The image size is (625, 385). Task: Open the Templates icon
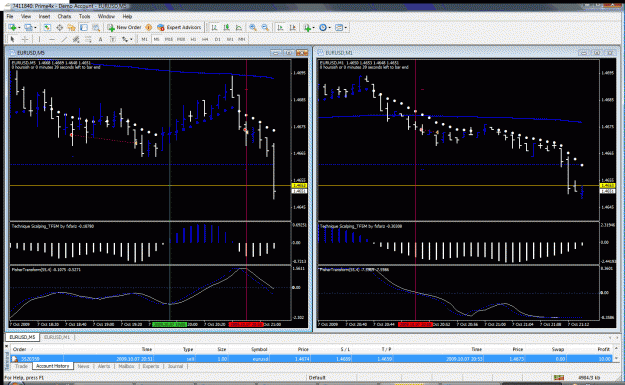point(339,28)
